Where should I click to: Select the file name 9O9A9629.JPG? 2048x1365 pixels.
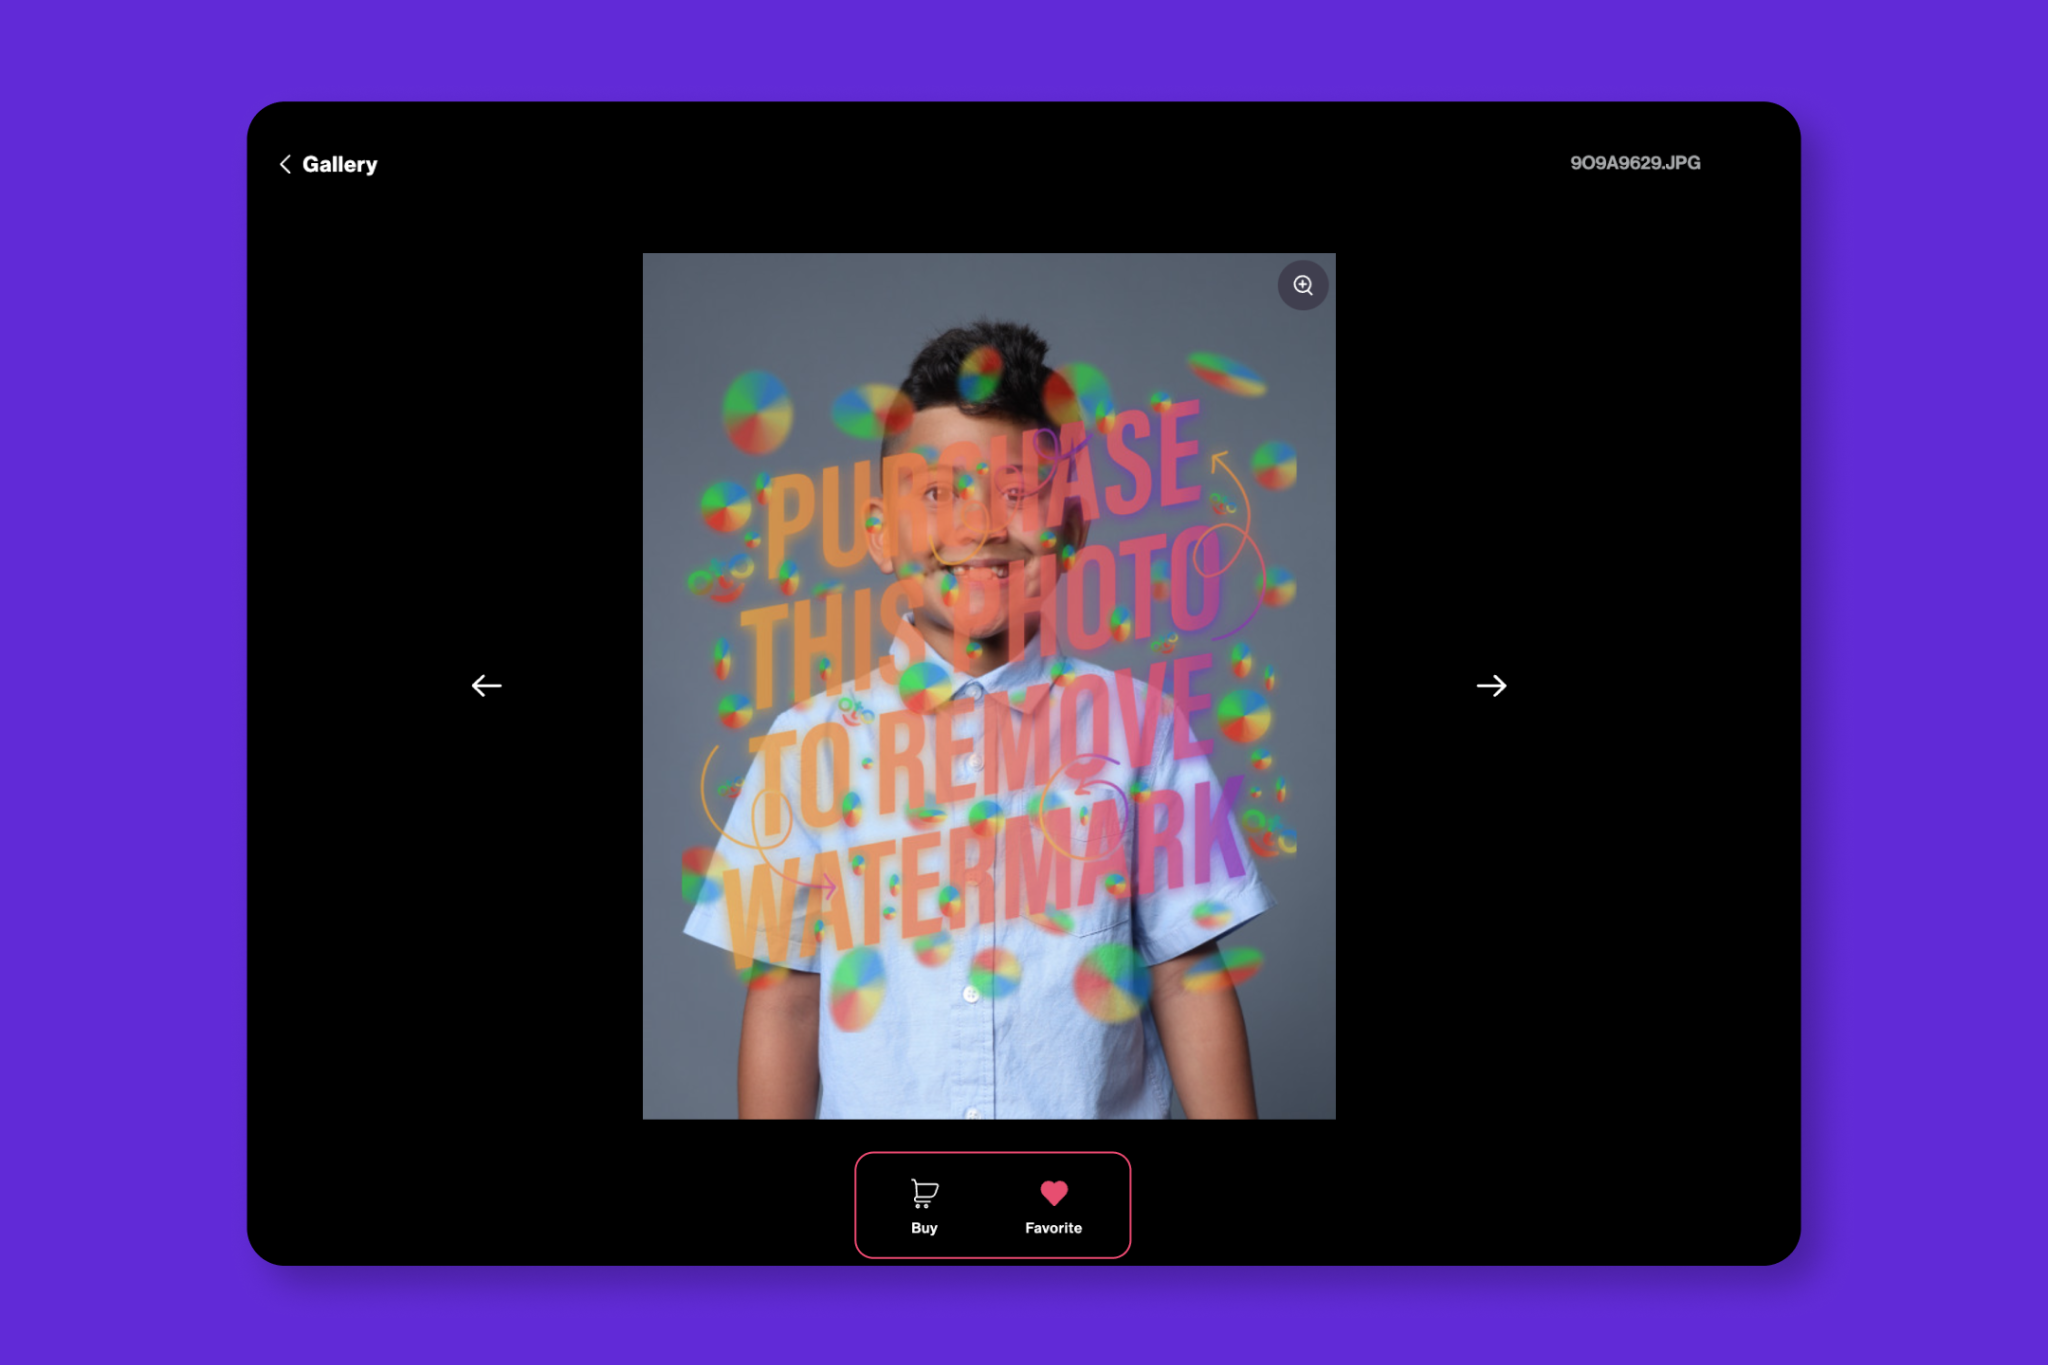click(1634, 163)
